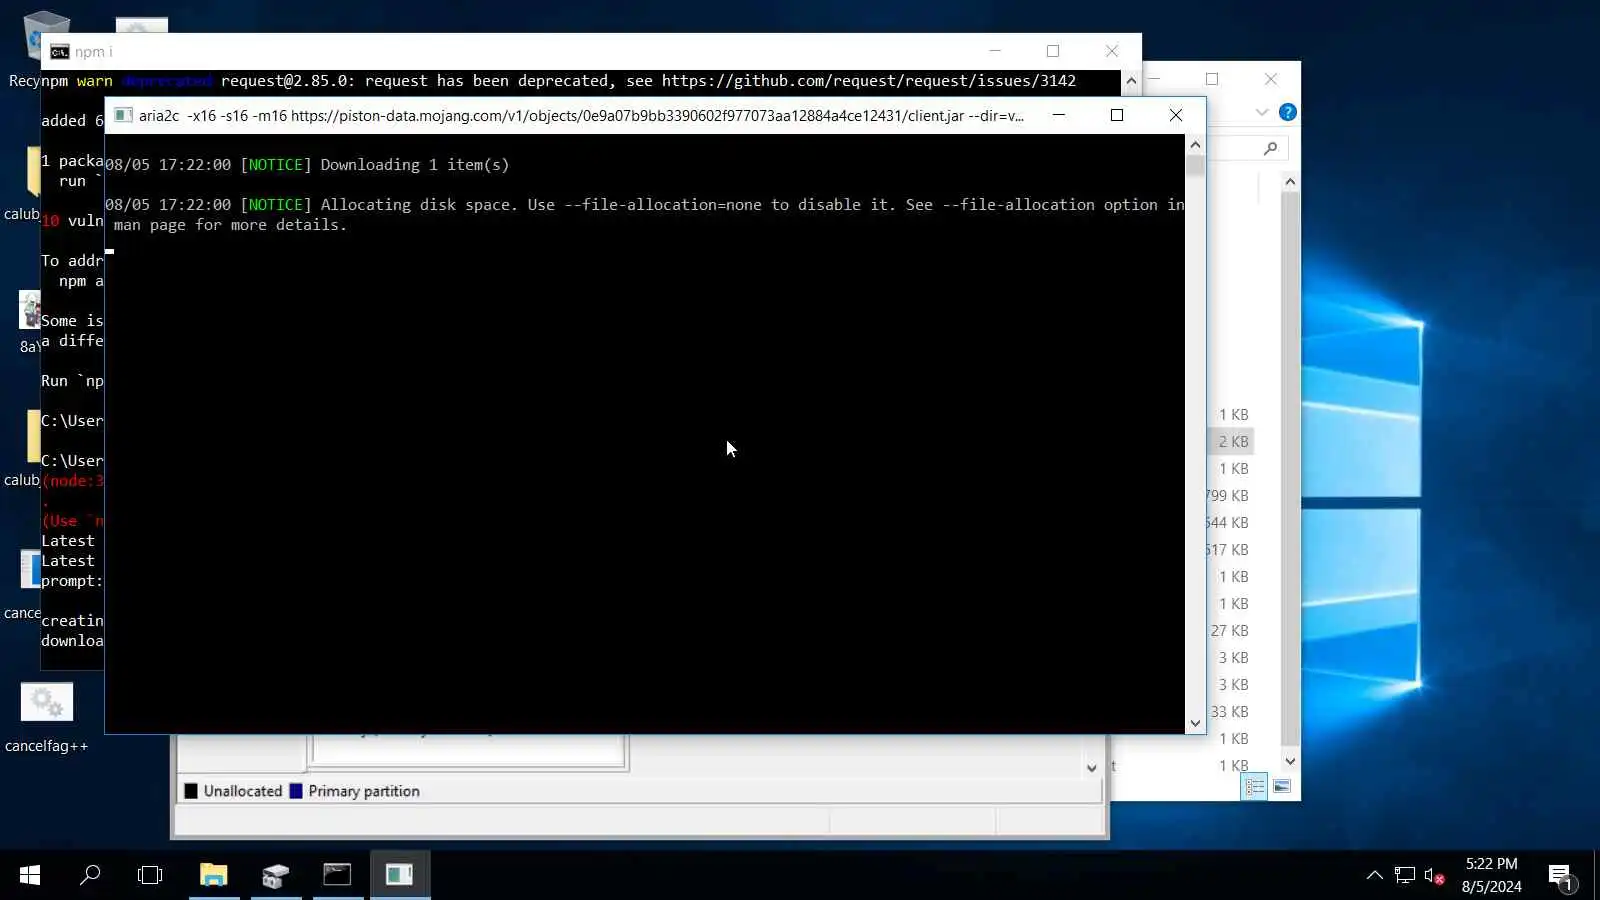Open Task View on the taskbar

tap(150, 875)
